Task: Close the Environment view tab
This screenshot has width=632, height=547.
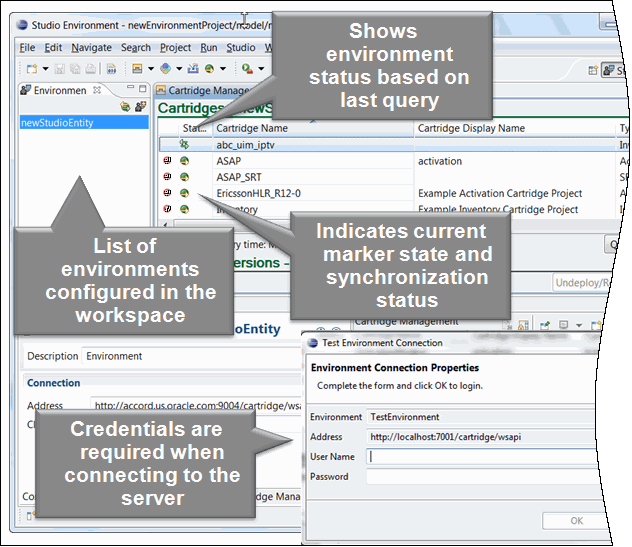Action: pyautogui.click(x=97, y=90)
